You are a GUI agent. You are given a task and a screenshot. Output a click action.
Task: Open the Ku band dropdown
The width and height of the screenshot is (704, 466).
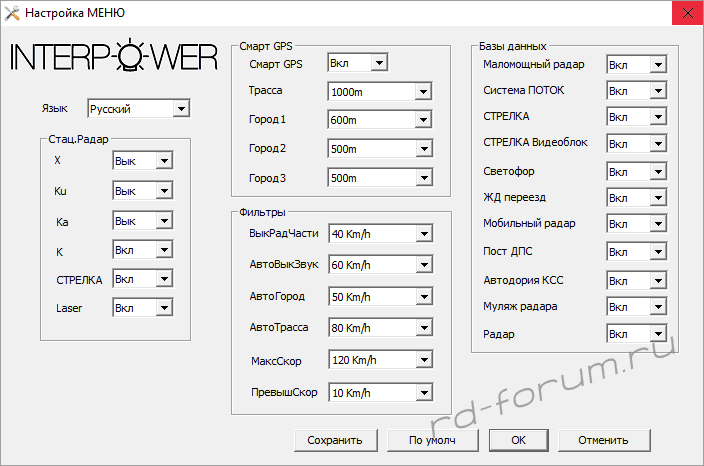click(x=143, y=191)
